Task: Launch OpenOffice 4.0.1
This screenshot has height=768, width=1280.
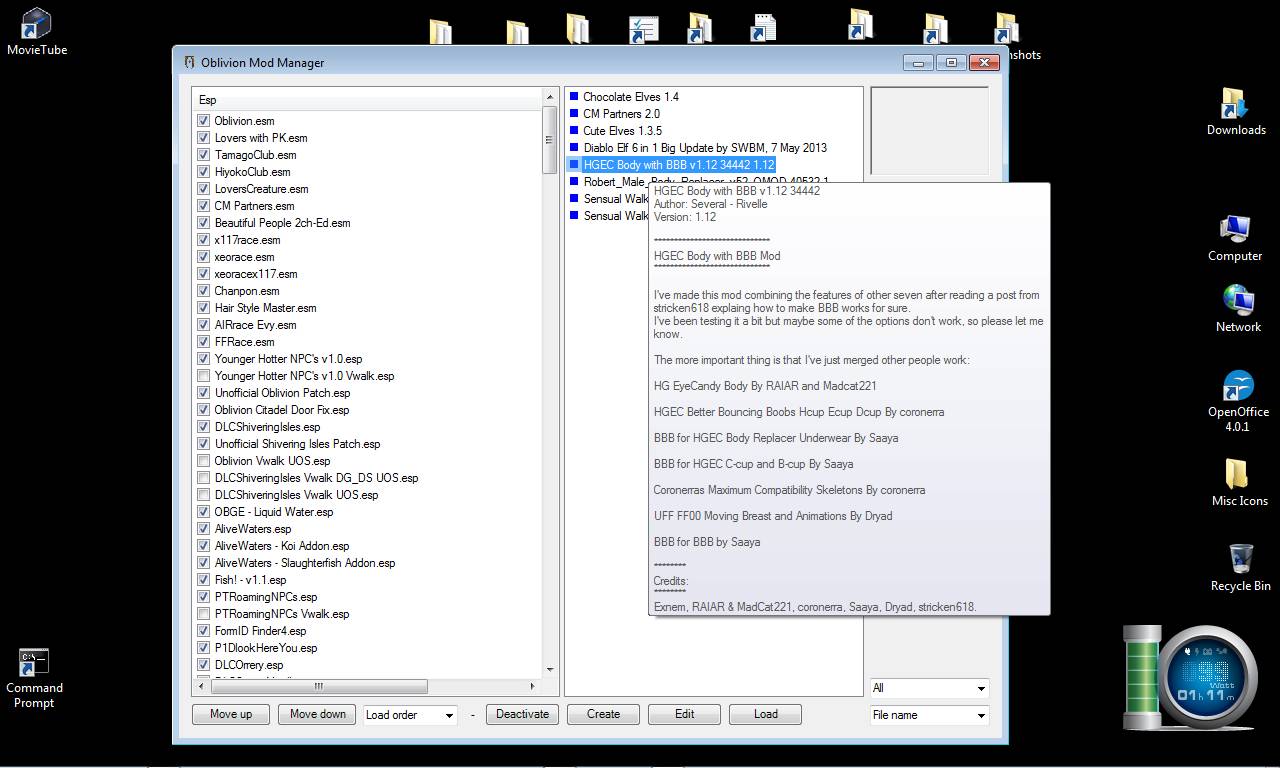Action: click(1238, 385)
